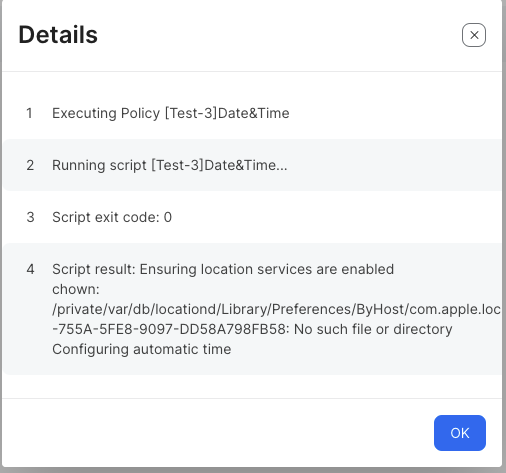Click the Details heading
Viewport: 506px width, 473px height.
58,35
